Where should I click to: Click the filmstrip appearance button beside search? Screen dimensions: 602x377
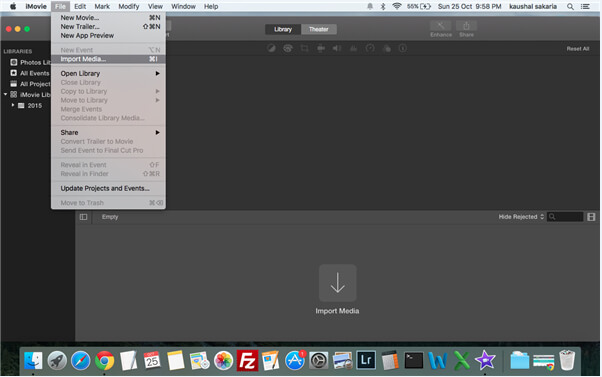pos(591,217)
